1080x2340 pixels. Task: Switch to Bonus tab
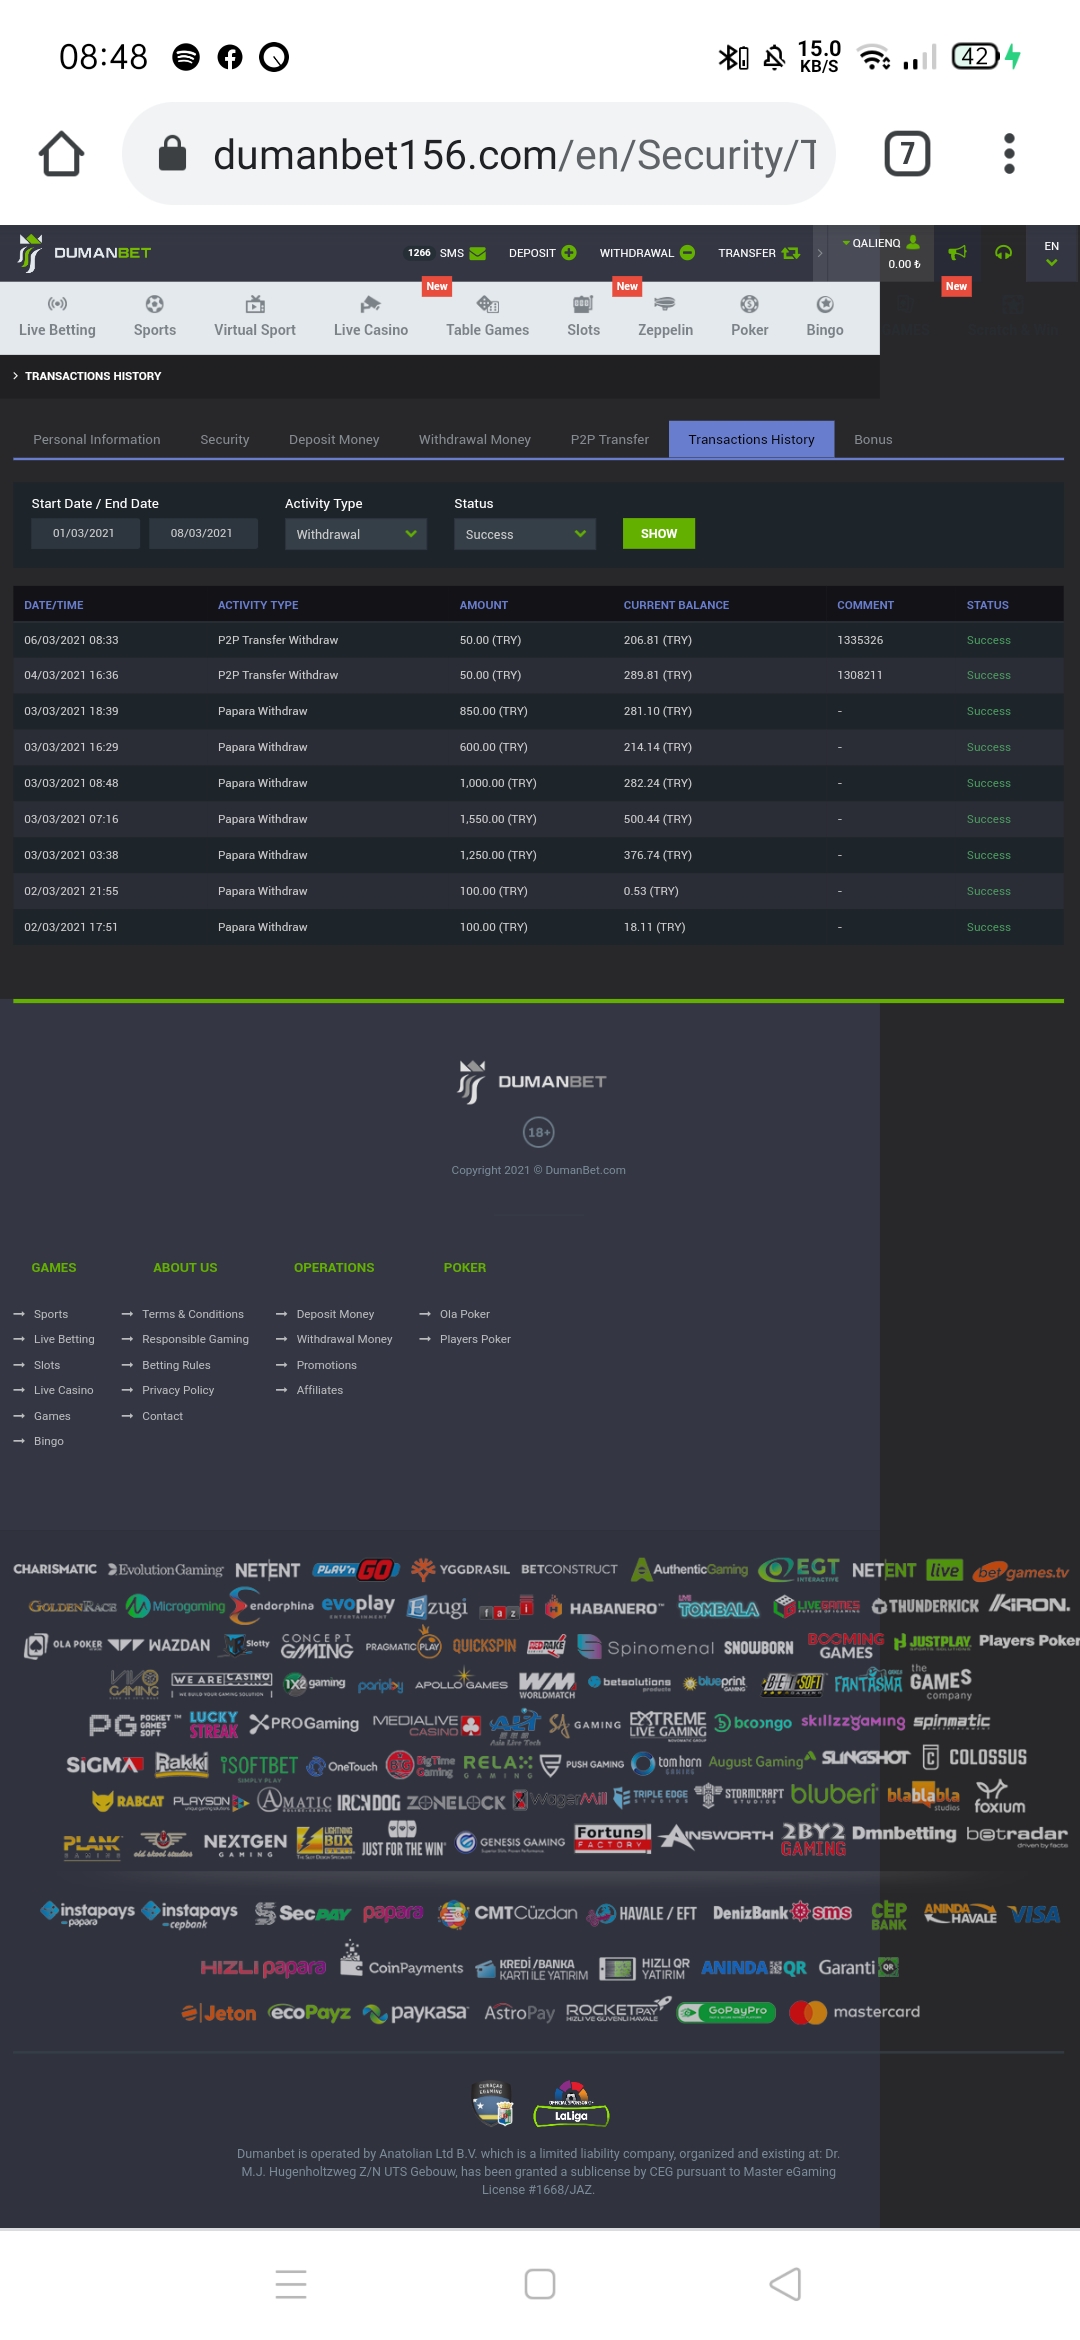pyautogui.click(x=873, y=439)
